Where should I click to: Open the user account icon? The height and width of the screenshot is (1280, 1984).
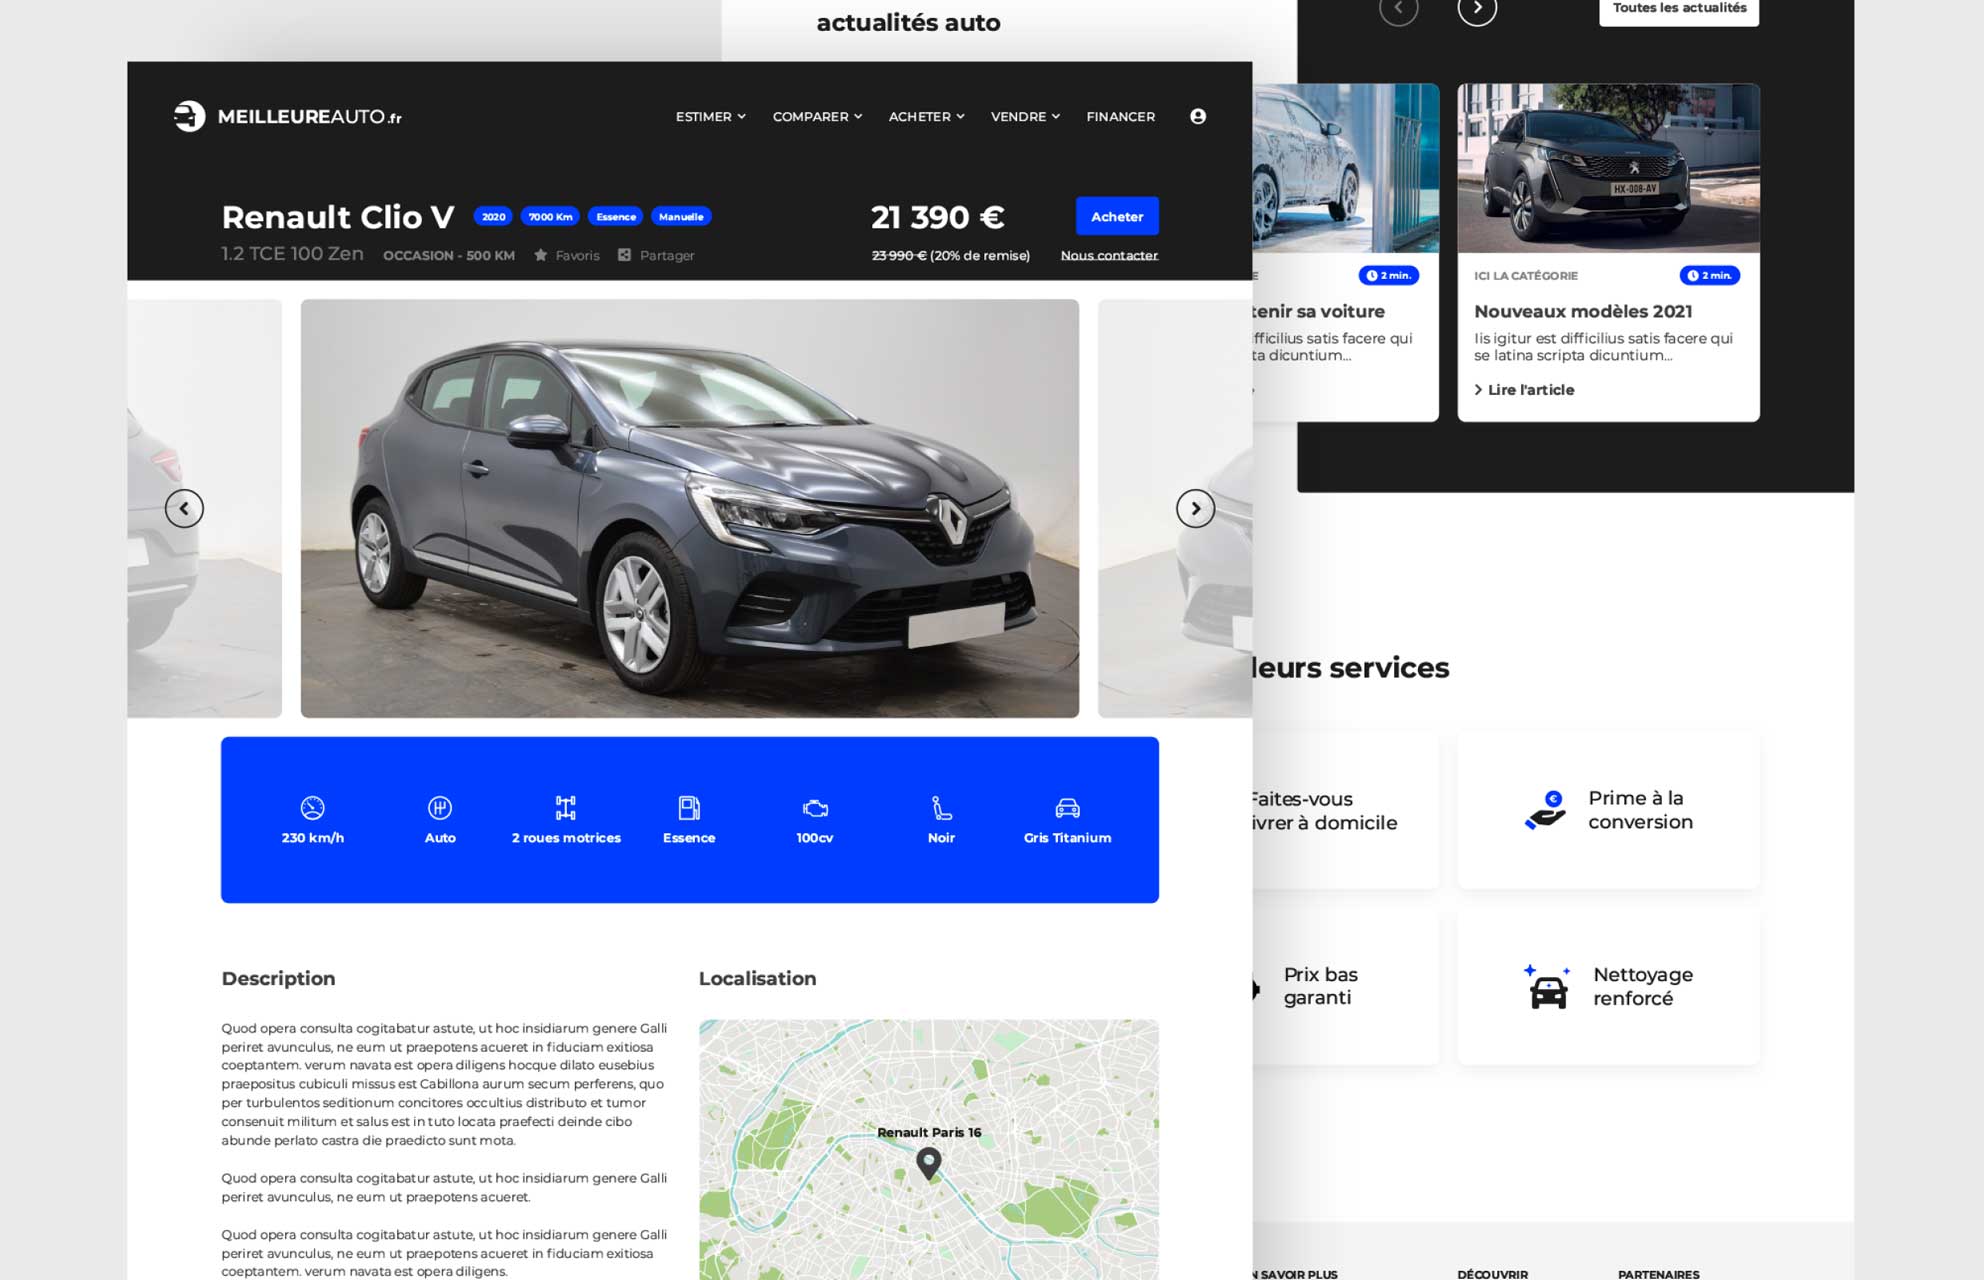(1197, 116)
